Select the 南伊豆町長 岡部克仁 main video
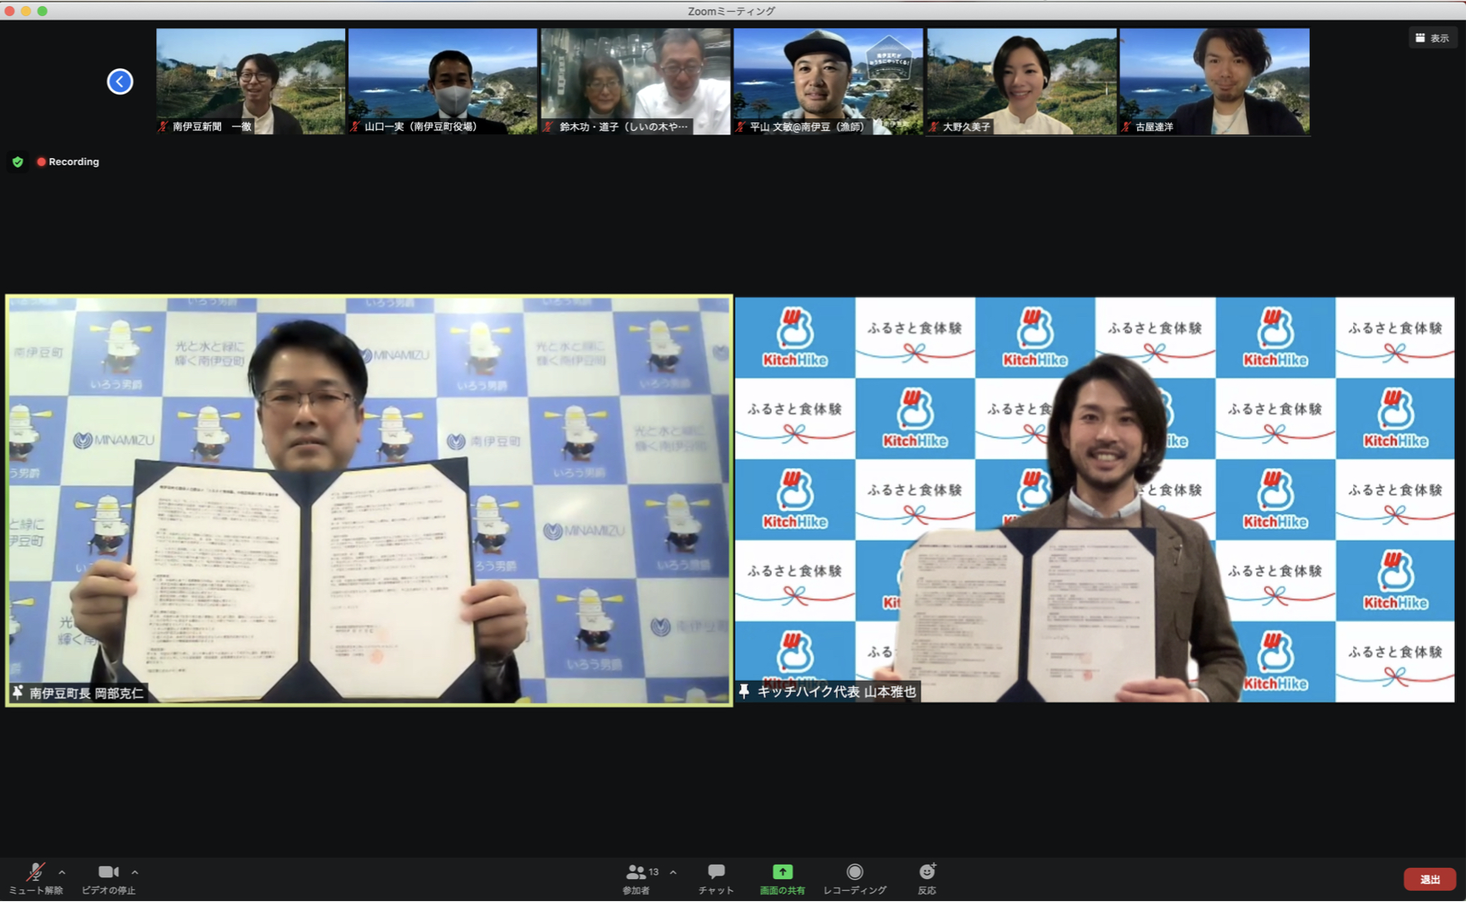The width and height of the screenshot is (1466, 902). [x=369, y=500]
